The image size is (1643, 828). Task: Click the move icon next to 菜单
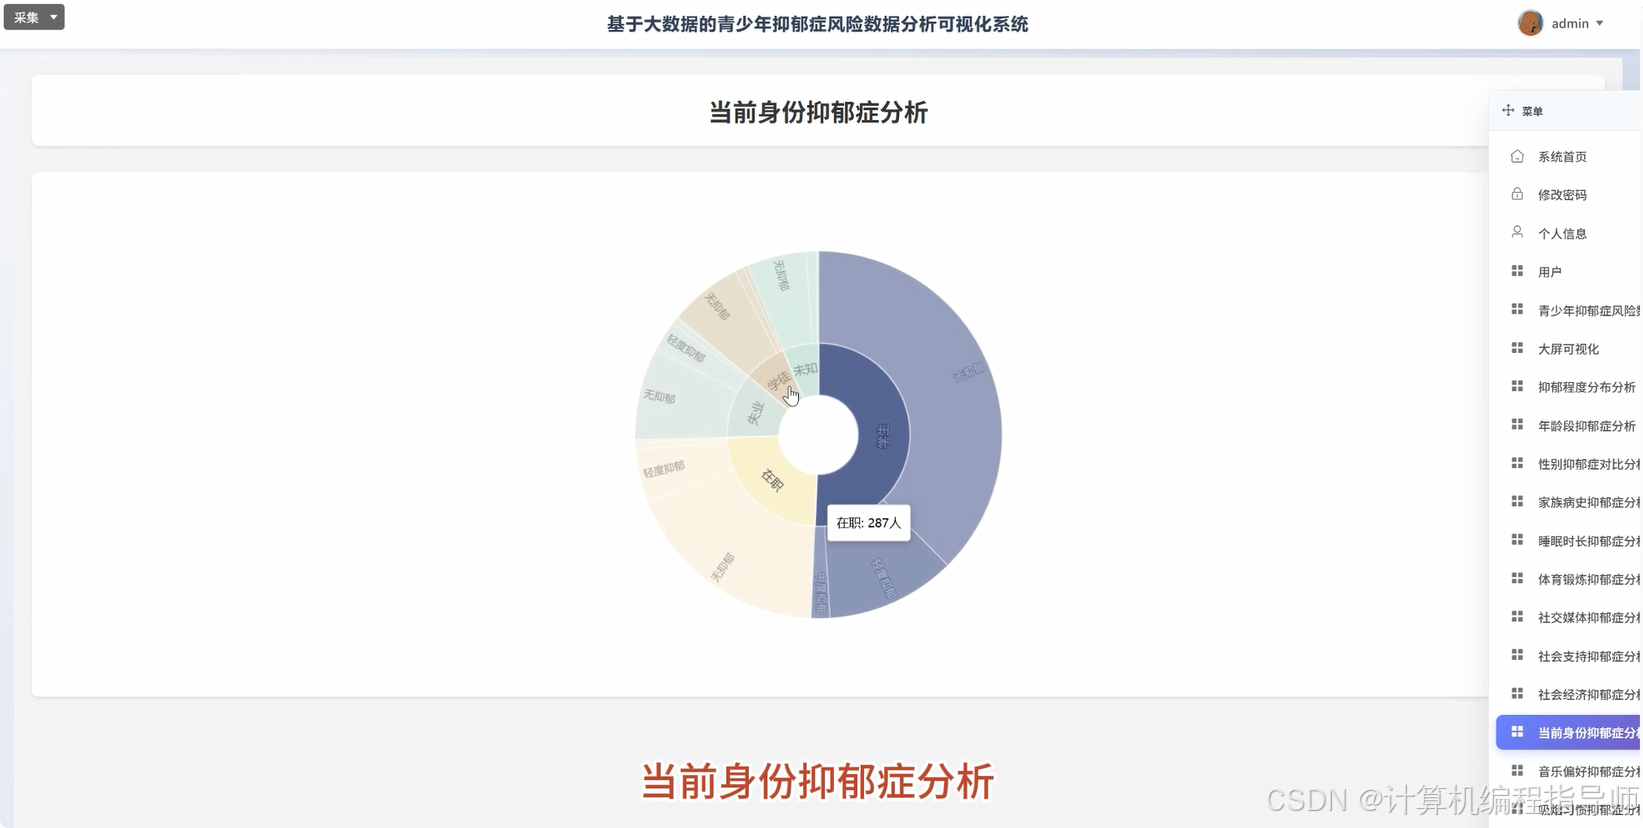point(1508,110)
